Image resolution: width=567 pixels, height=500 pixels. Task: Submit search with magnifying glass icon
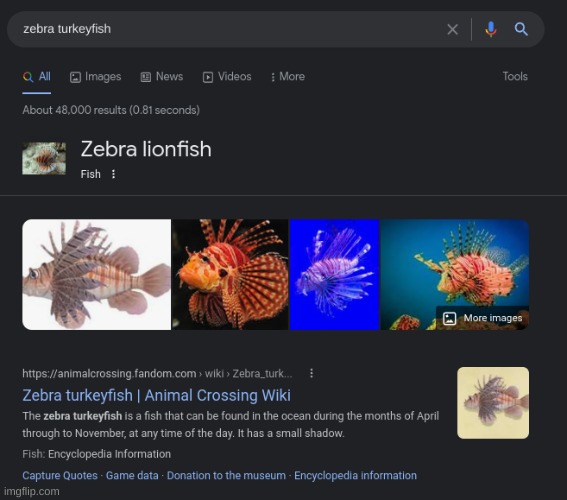click(521, 29)
